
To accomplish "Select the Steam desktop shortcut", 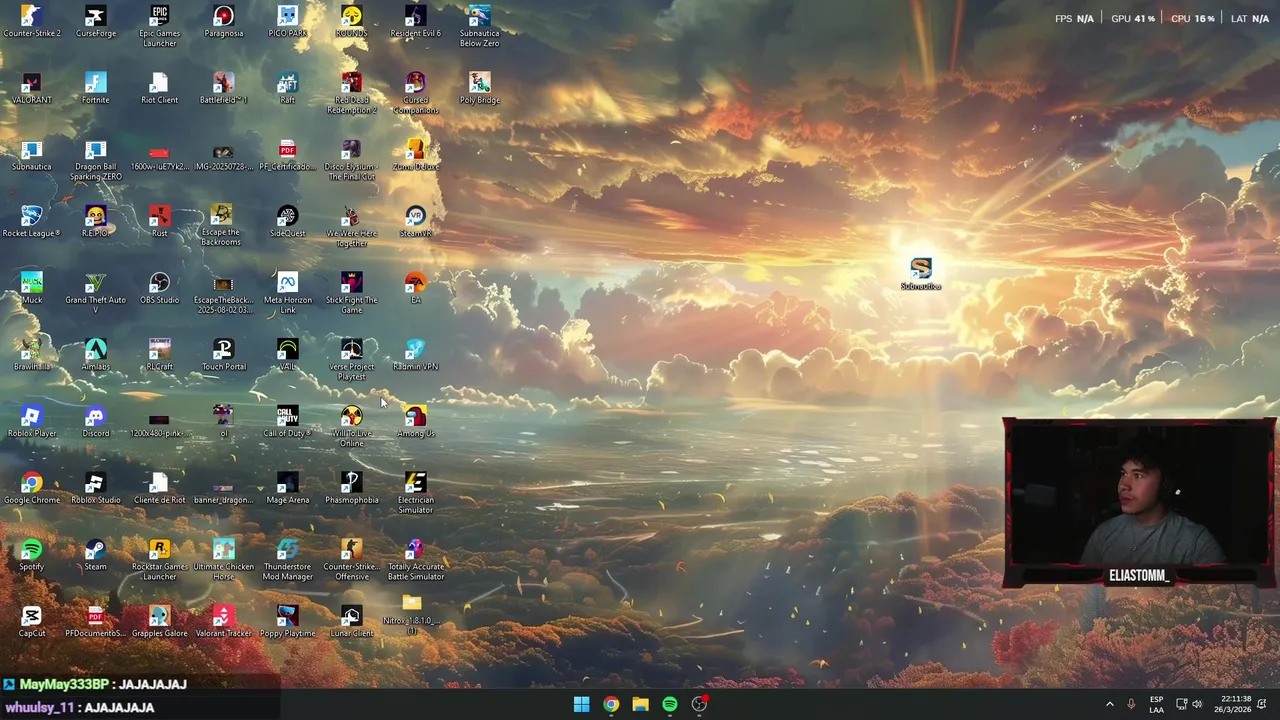I will tap(95, 555).
